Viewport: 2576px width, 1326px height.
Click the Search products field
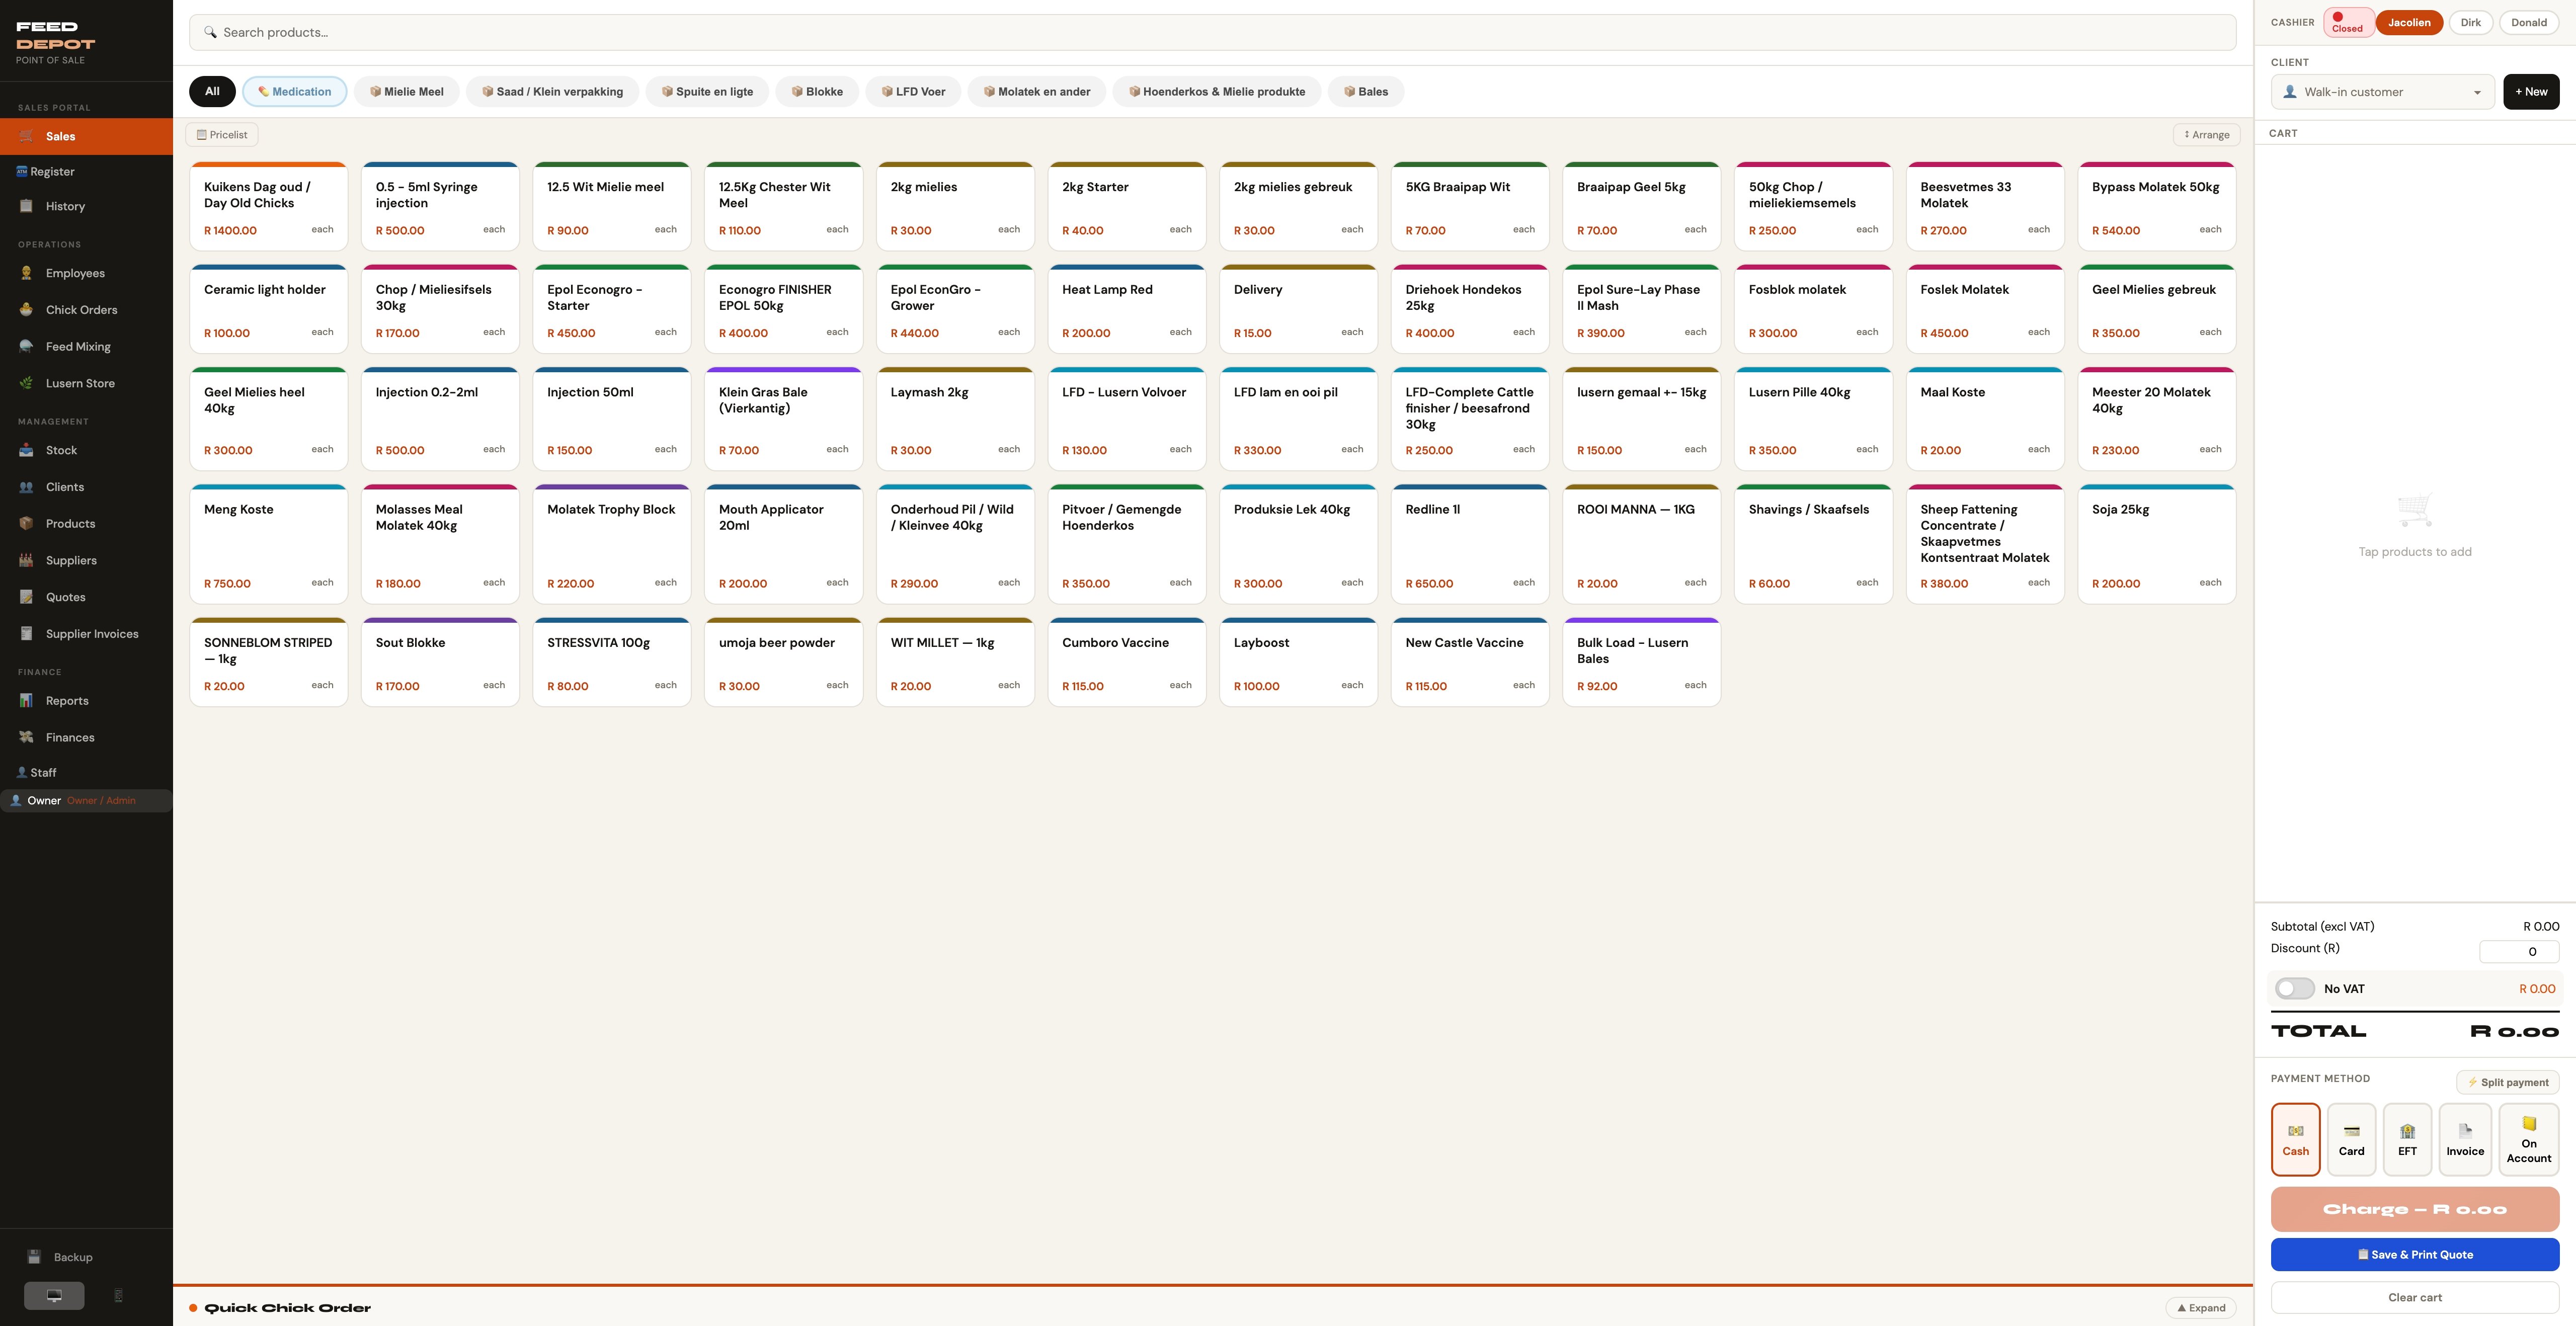click(1212, 32)
